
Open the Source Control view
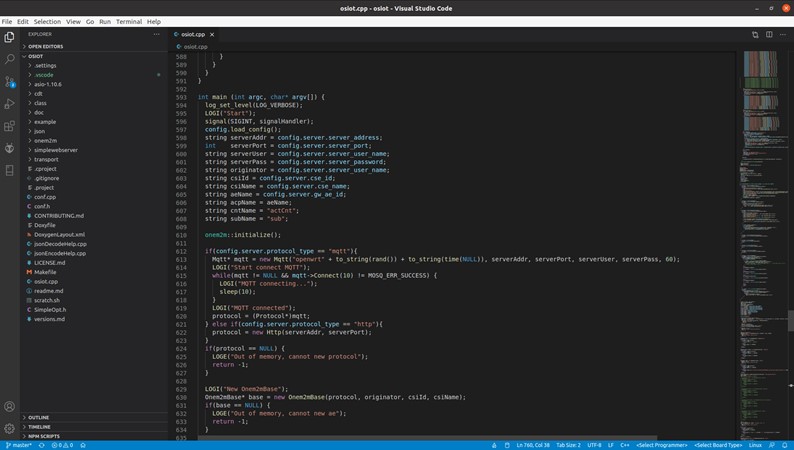pyautogui.click(x=9, y=81)
